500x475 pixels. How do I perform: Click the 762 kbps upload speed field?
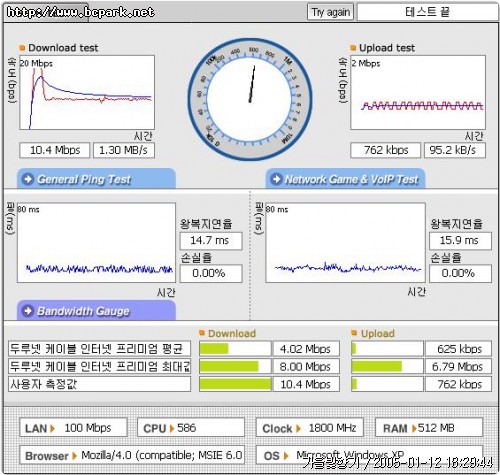tap(386, 150)
